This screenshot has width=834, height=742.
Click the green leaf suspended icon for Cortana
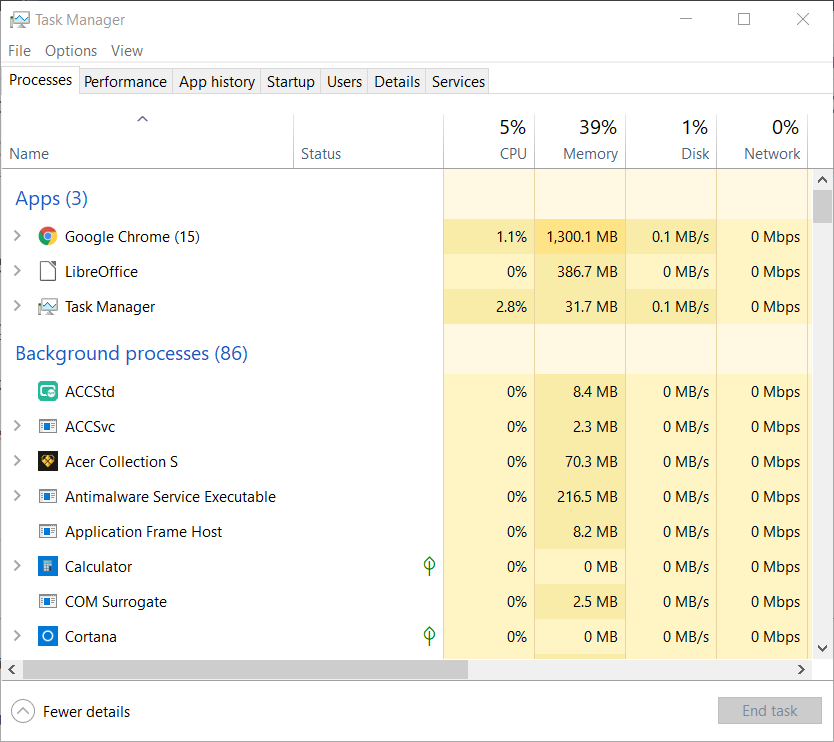pyautogui.click(x=429, y=636)
